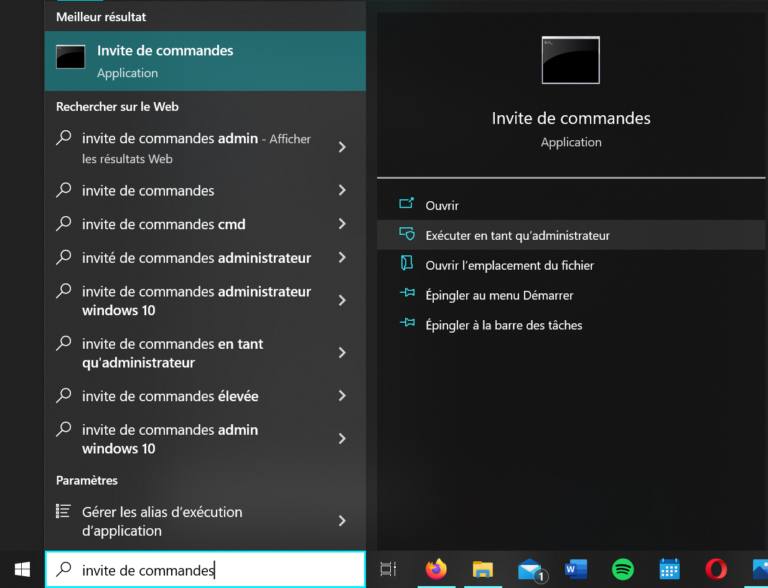Click the magnifier icon in search box

coord(64,569)
